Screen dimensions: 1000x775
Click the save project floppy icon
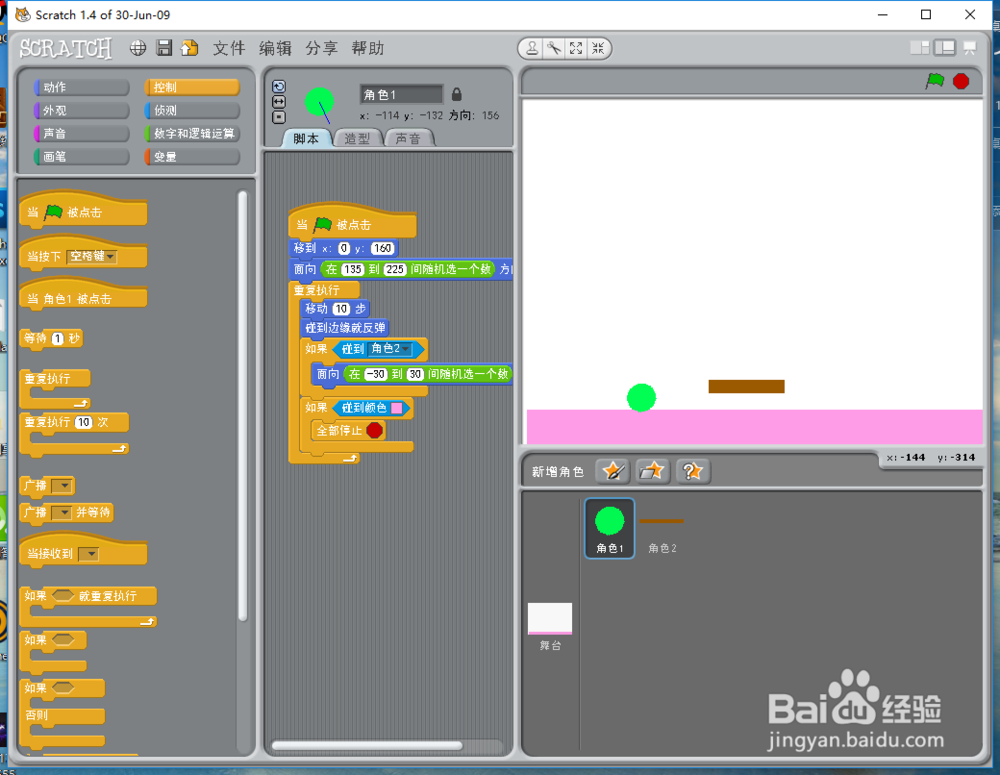coord(164,48)
